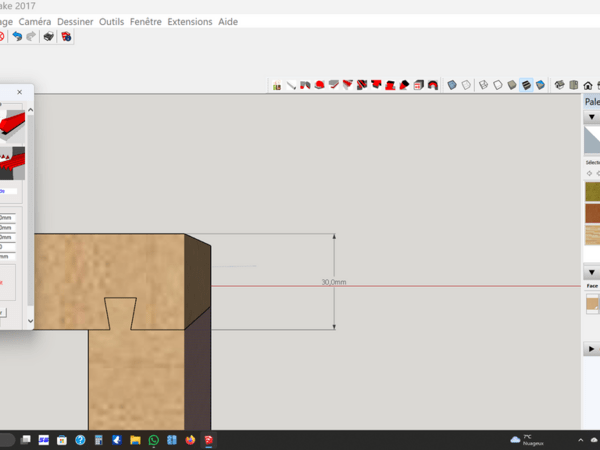This screenshot has width=600, height=450.
Task: Open the Caméra menu
Action: (34, 21)
